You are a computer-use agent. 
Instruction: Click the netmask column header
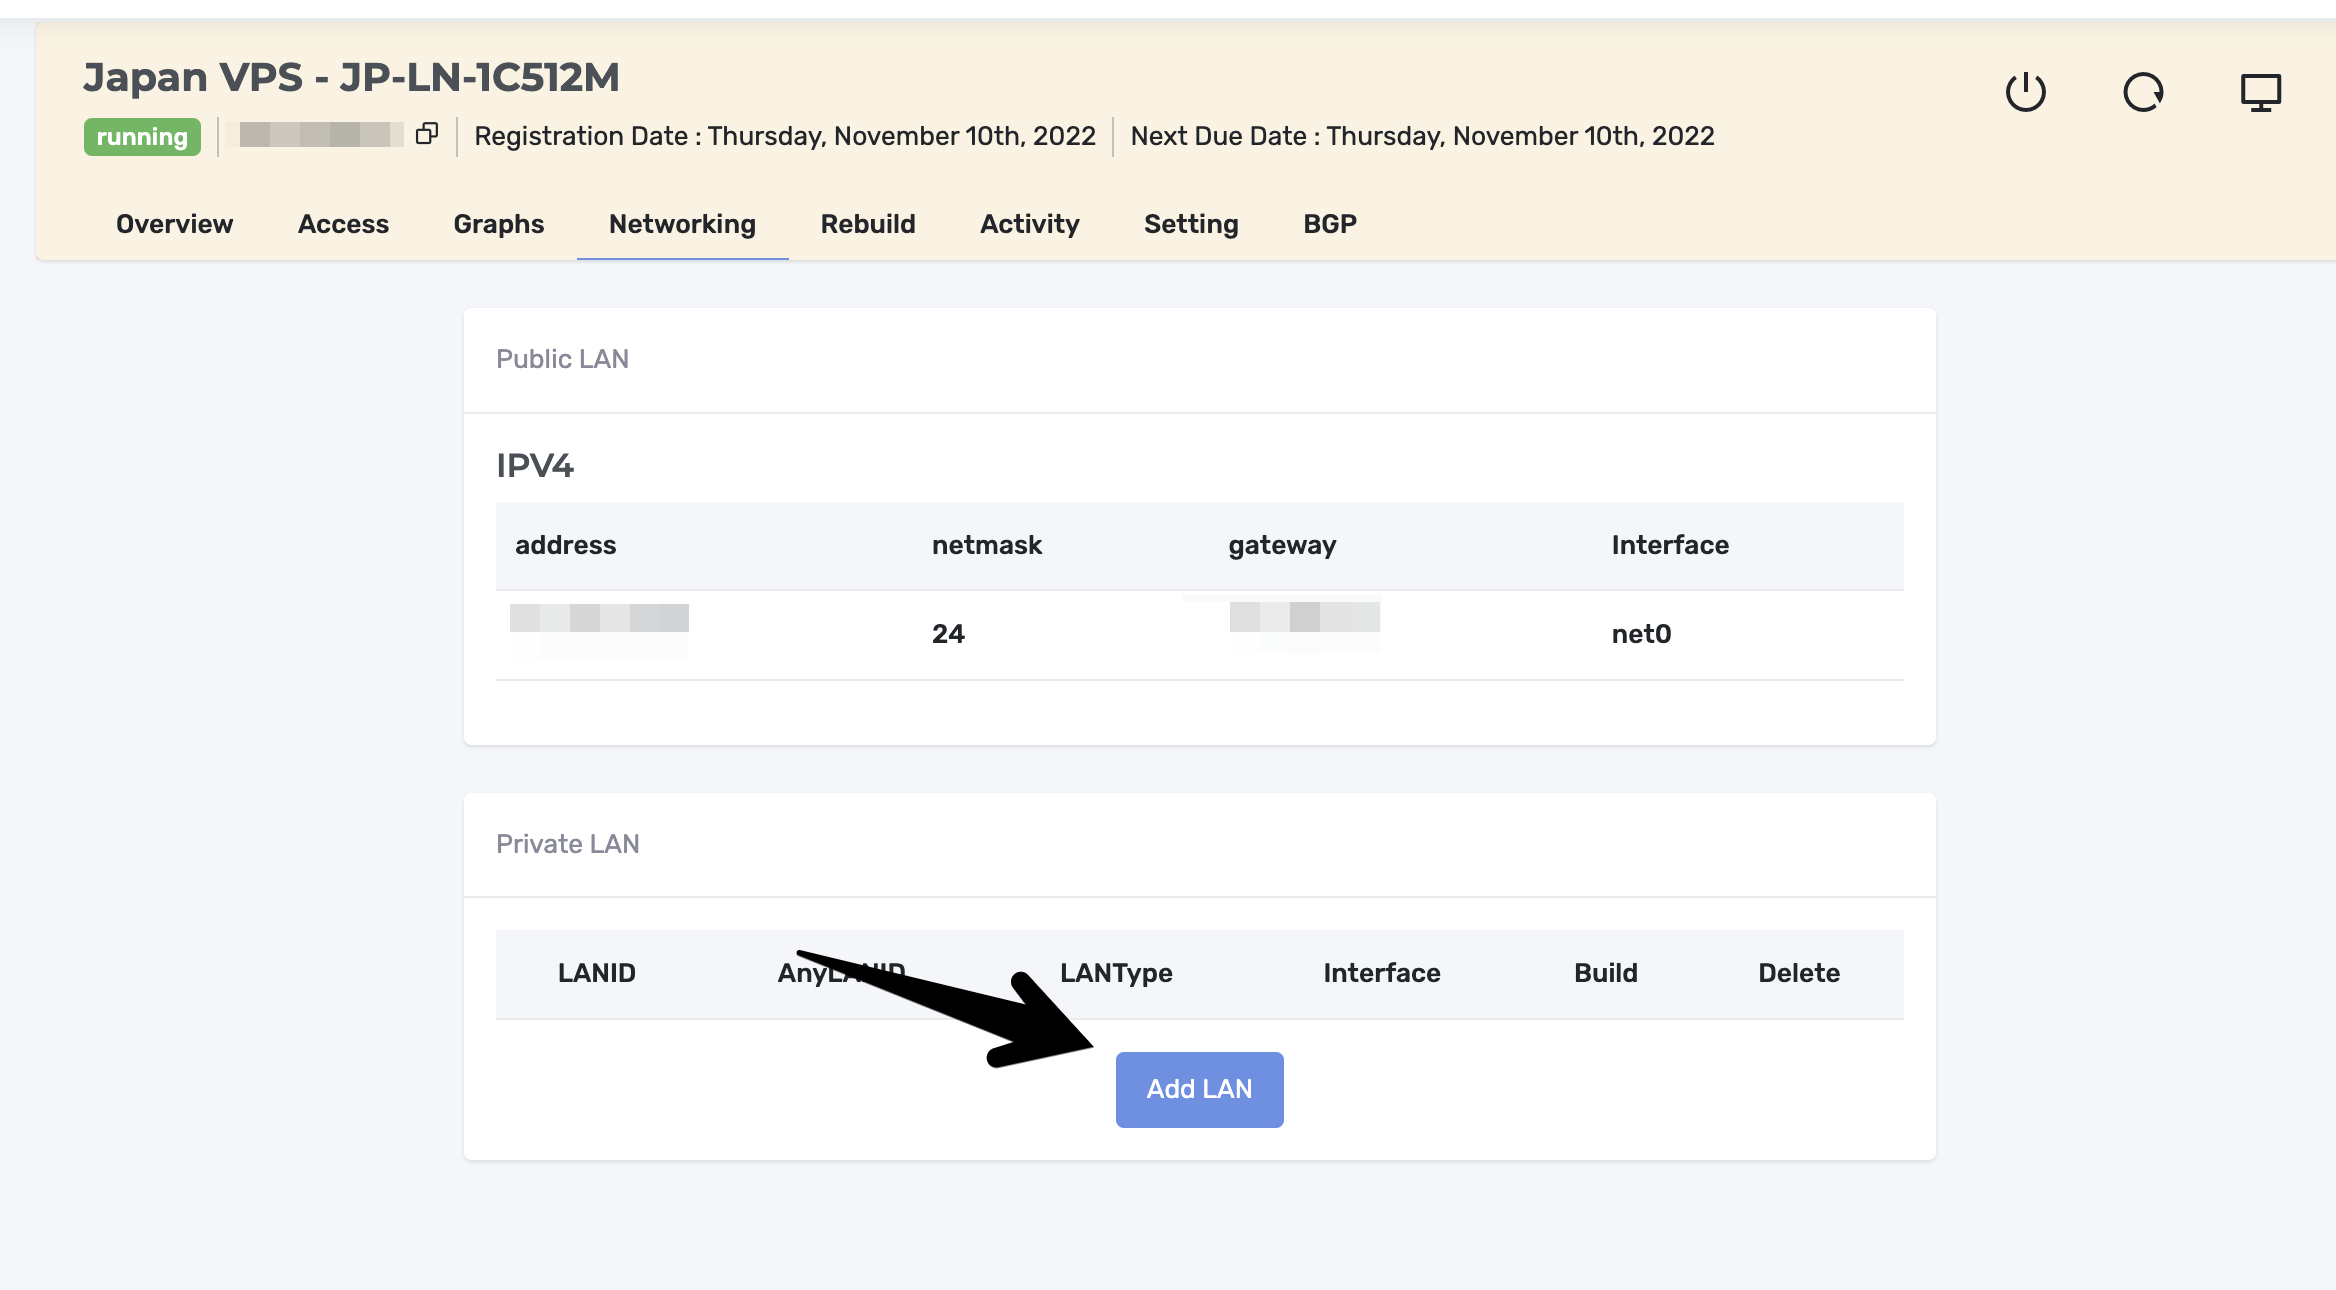[x=987, y=545]
